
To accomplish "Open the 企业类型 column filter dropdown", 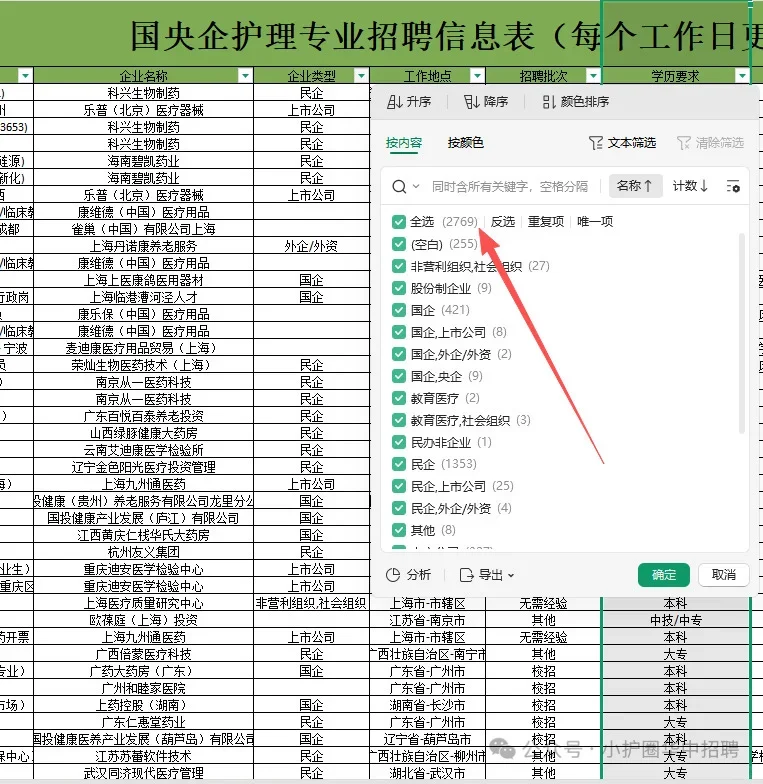I will [360, 76].
